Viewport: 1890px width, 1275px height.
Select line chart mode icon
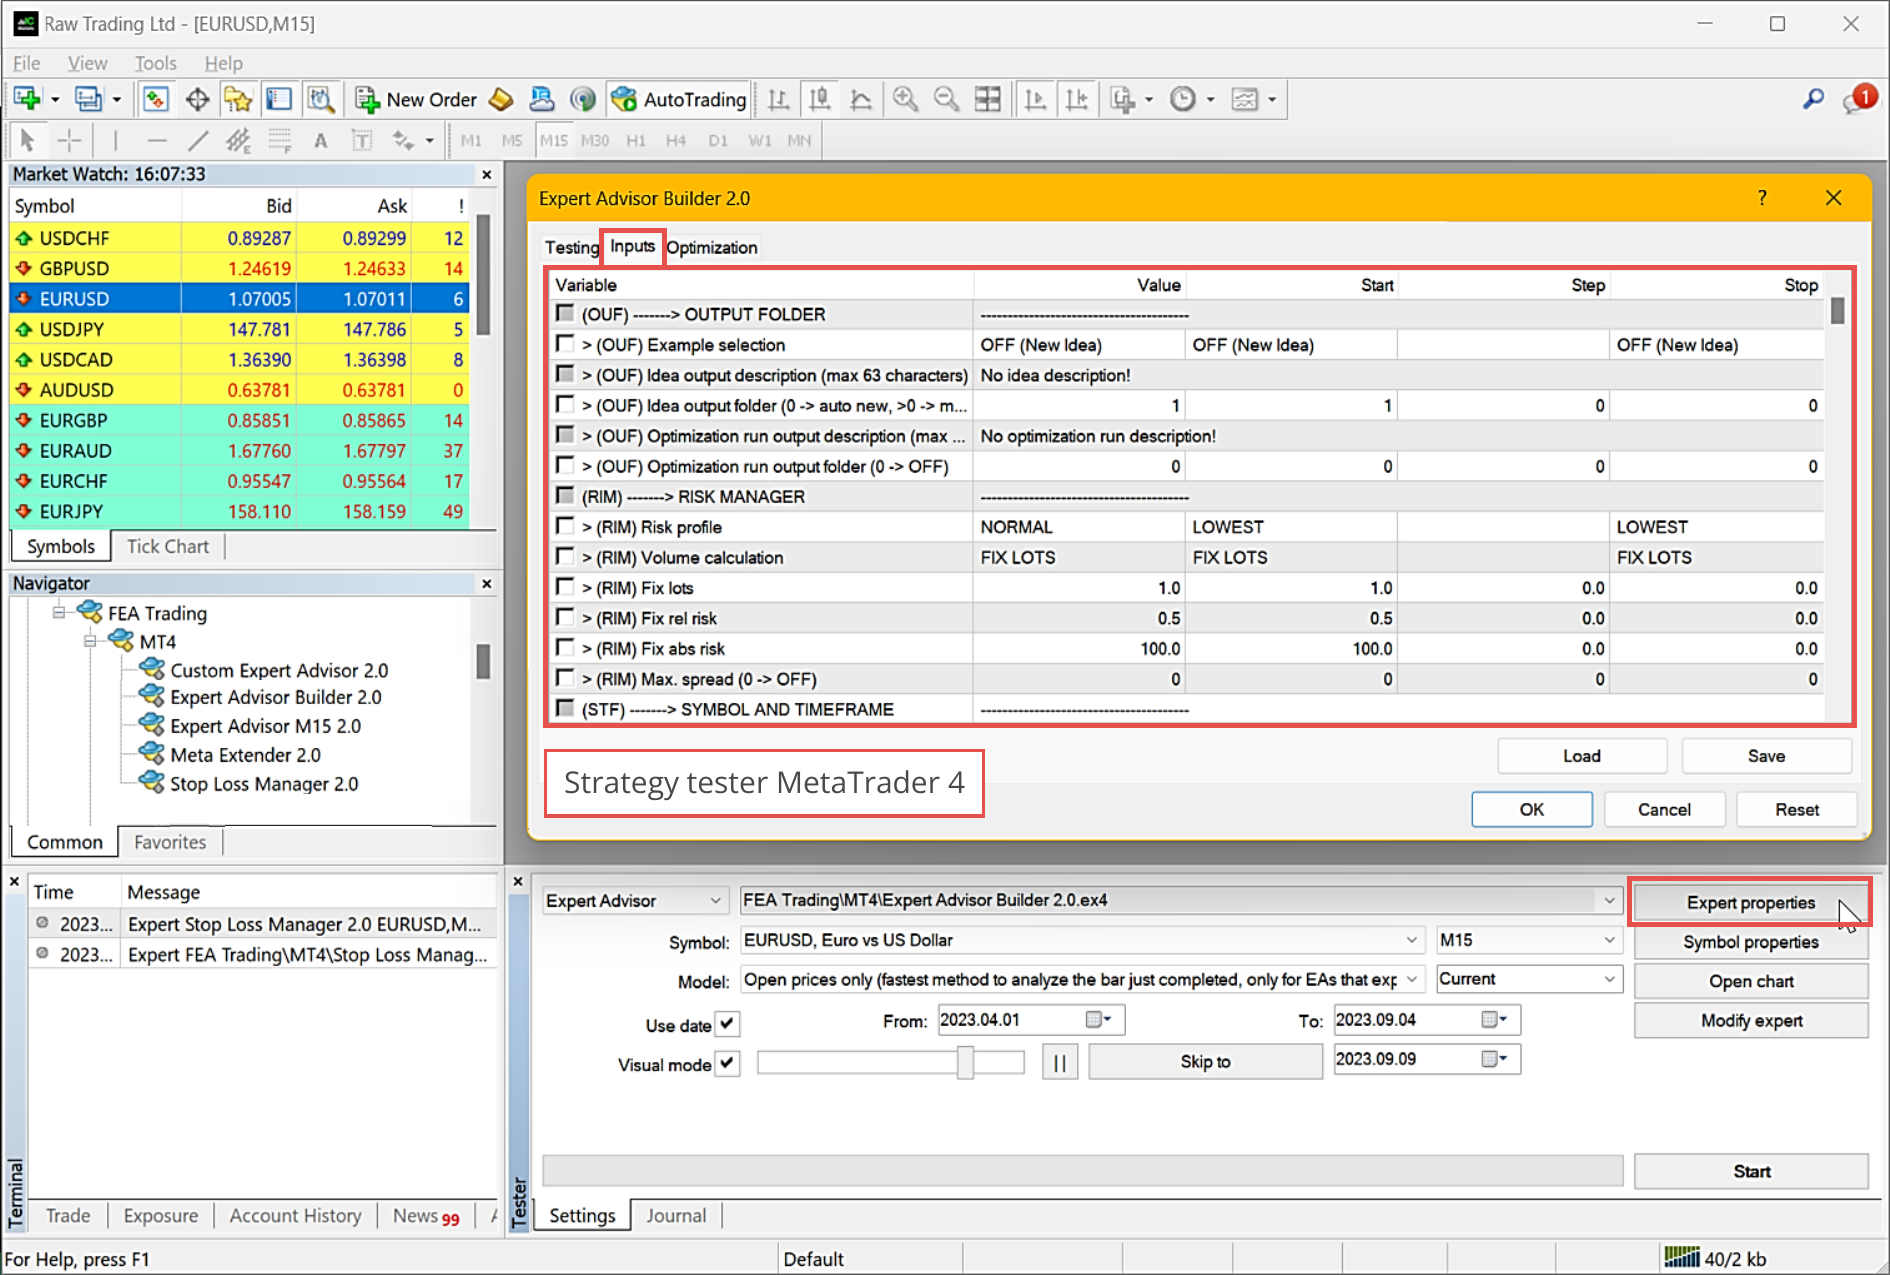tap(861, 99)
